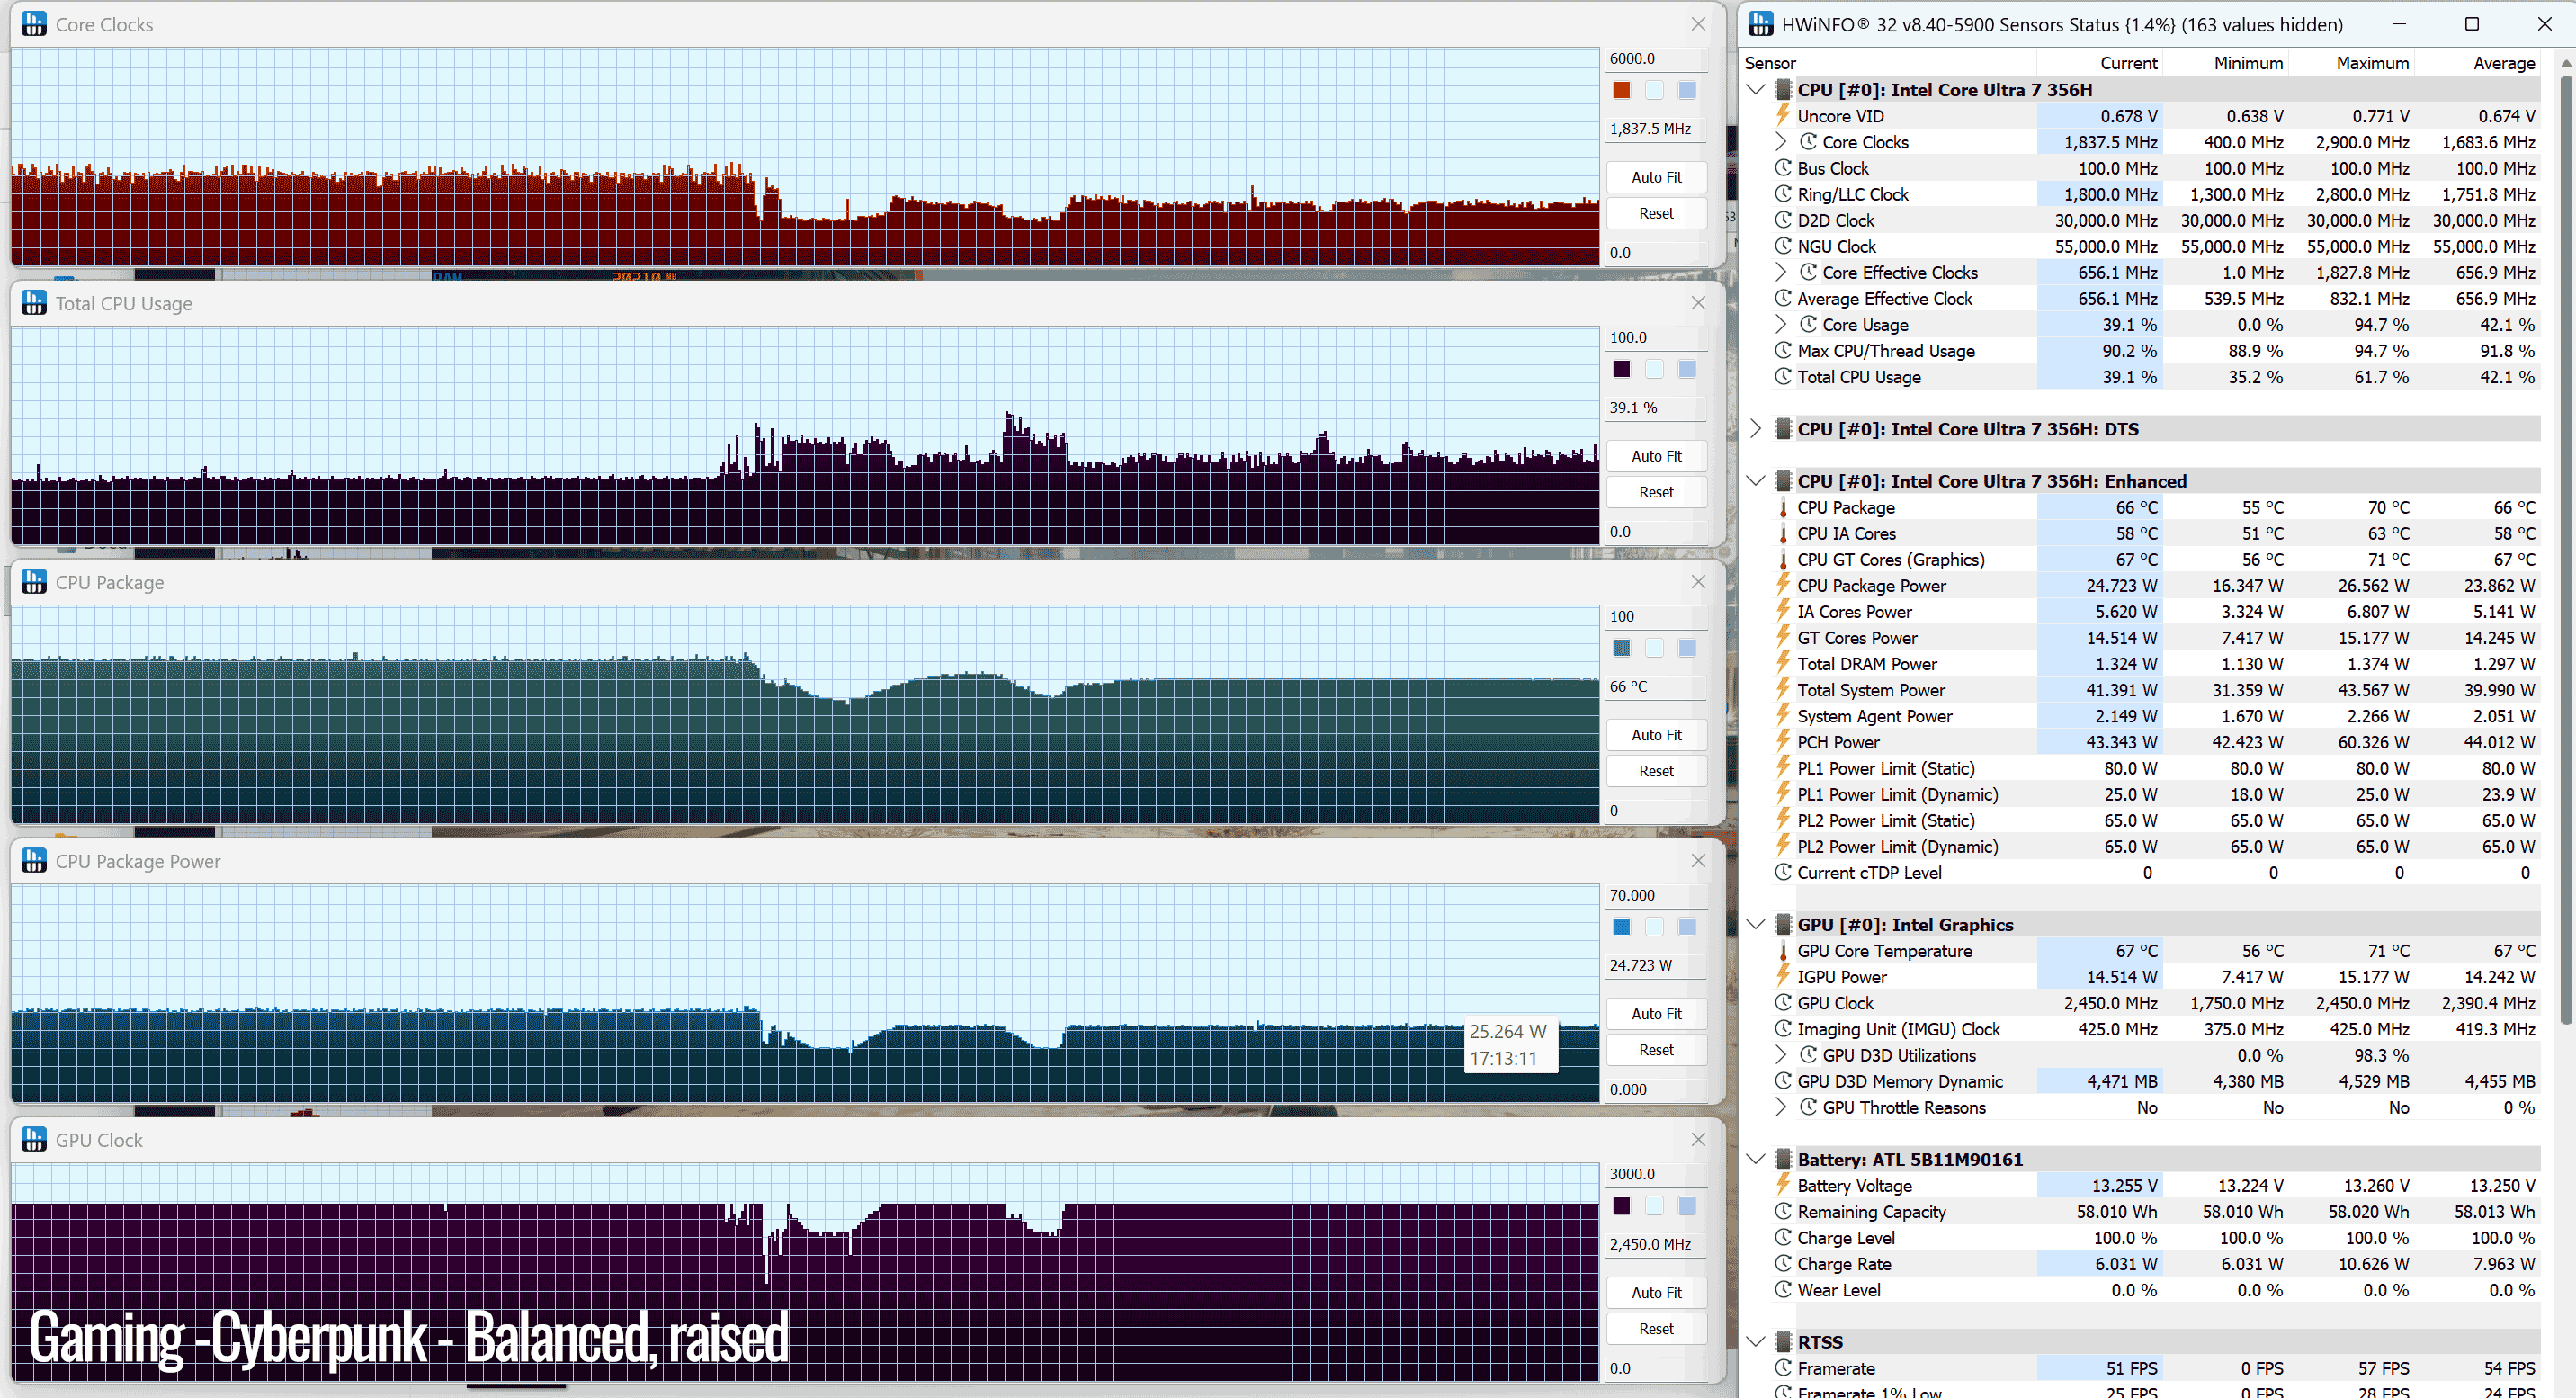Collapse the Battery ATL 5B11M90161 group
The height and width of the screenshot is (1398, 2576).
[1756, 1159]
